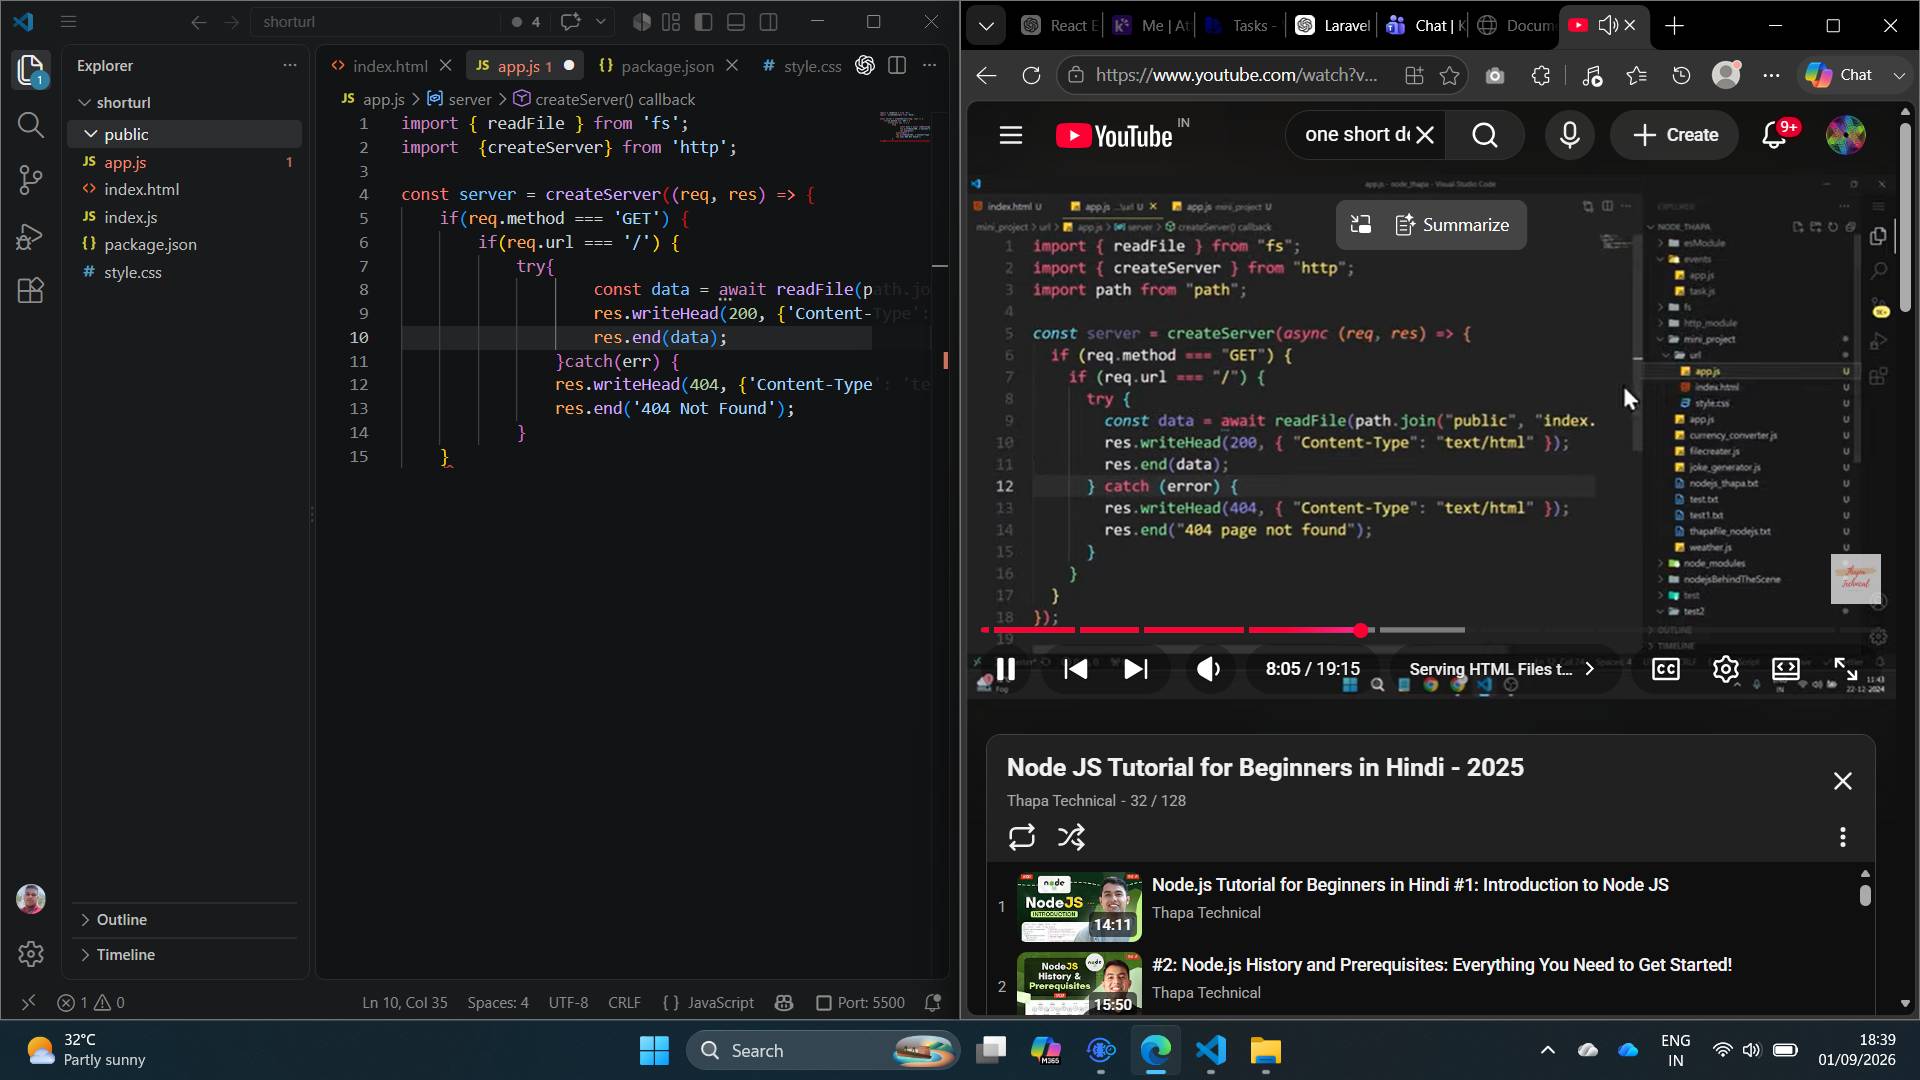
Task: Search YouTube with the voice microphone button
Action: pos(1569,135)
